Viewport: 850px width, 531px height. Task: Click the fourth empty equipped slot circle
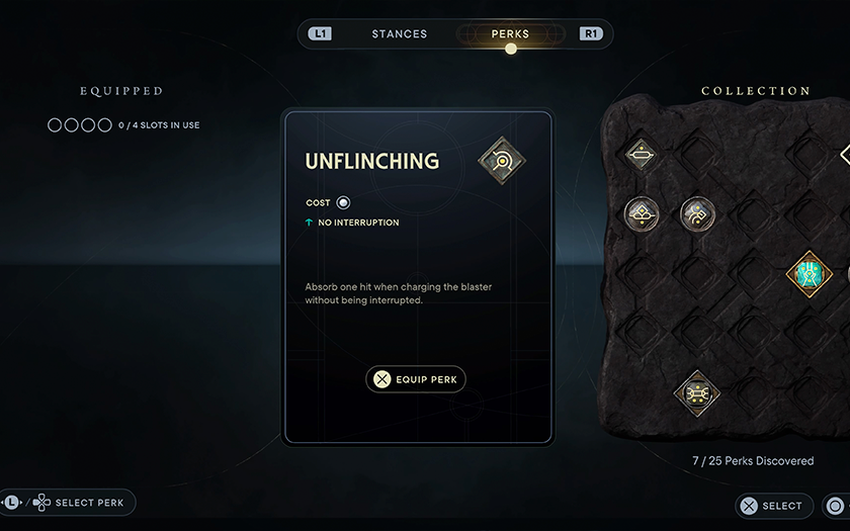tap(104, 125)
